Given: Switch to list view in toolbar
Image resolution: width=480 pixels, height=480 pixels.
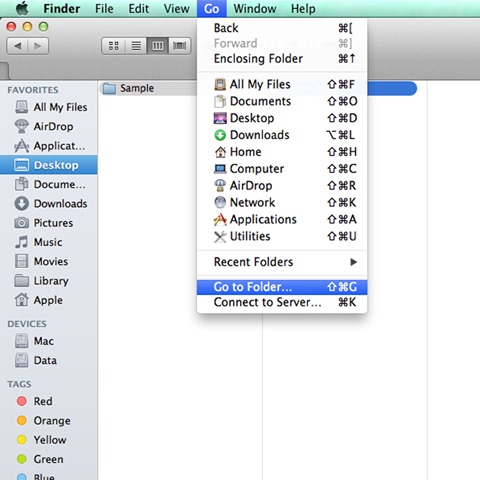Looking at the screenshot, I should 136,46.
